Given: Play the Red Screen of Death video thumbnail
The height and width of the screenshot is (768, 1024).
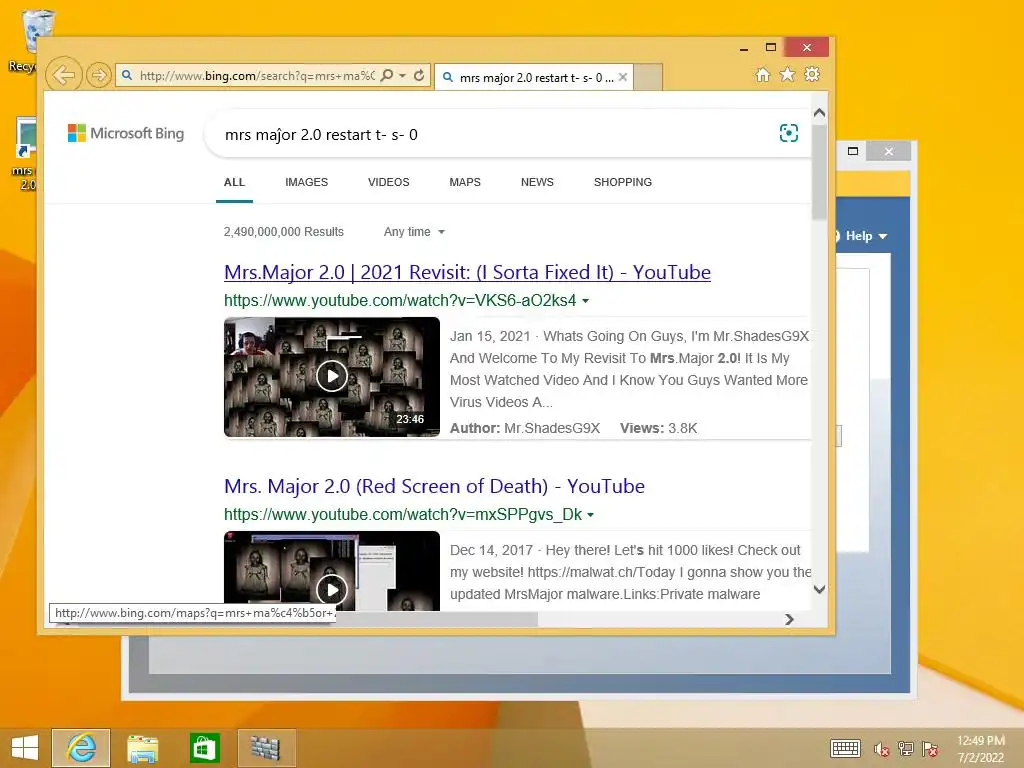Looking at the screenshot, I should 332,571.
